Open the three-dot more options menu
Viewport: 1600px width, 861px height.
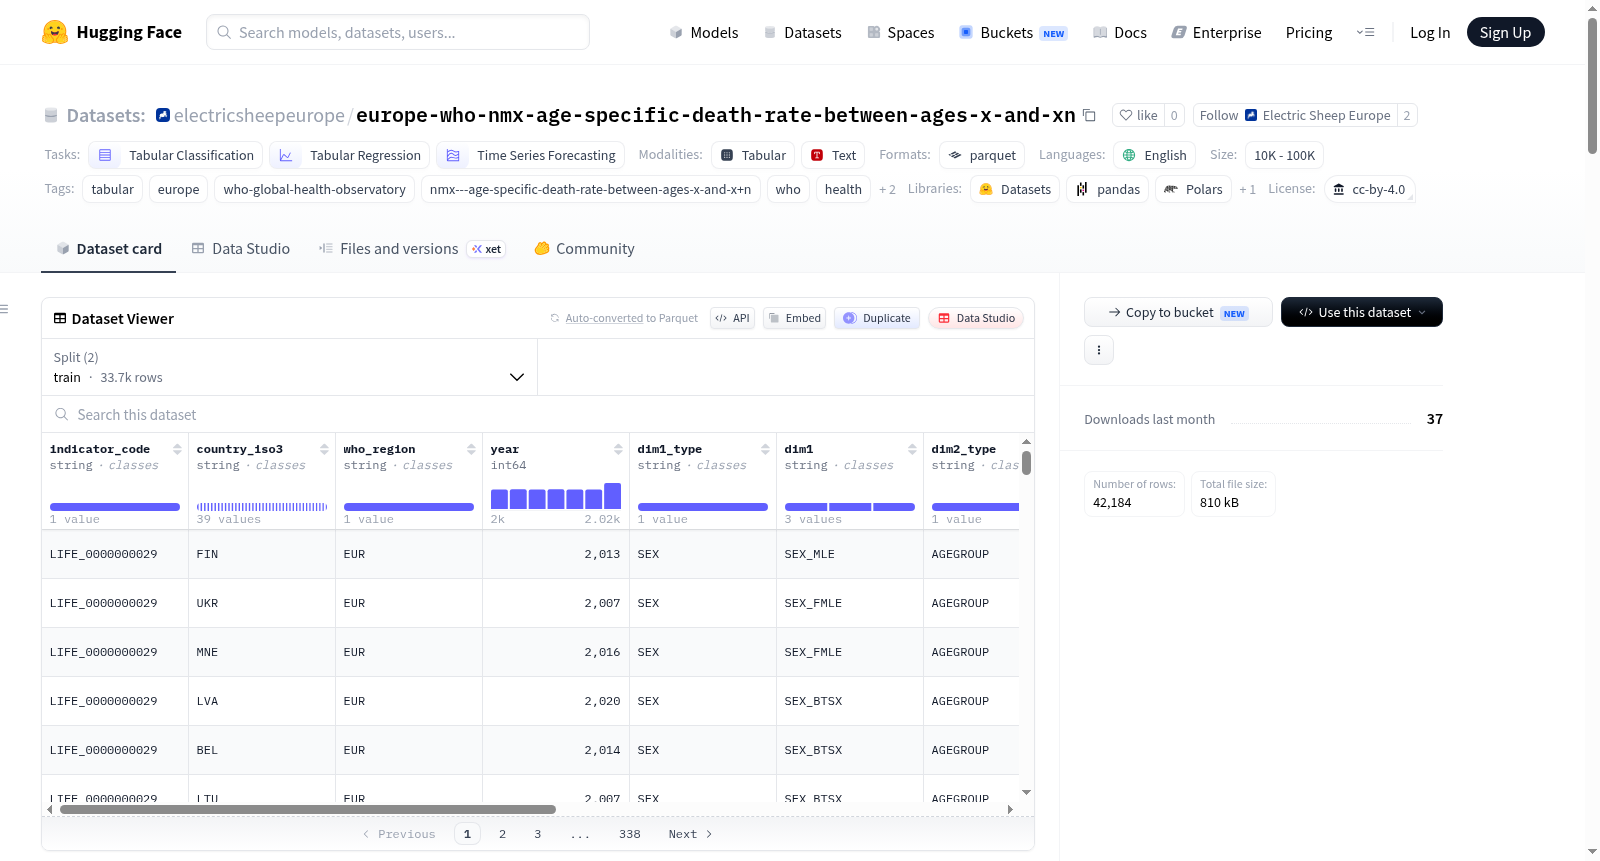click(1099, 350)
